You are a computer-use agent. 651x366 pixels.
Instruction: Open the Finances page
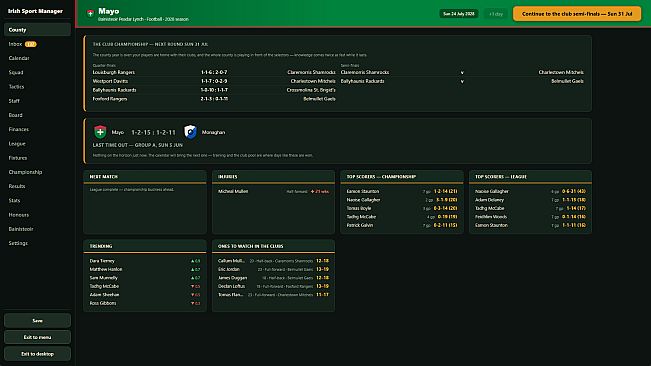coord(37,129)
